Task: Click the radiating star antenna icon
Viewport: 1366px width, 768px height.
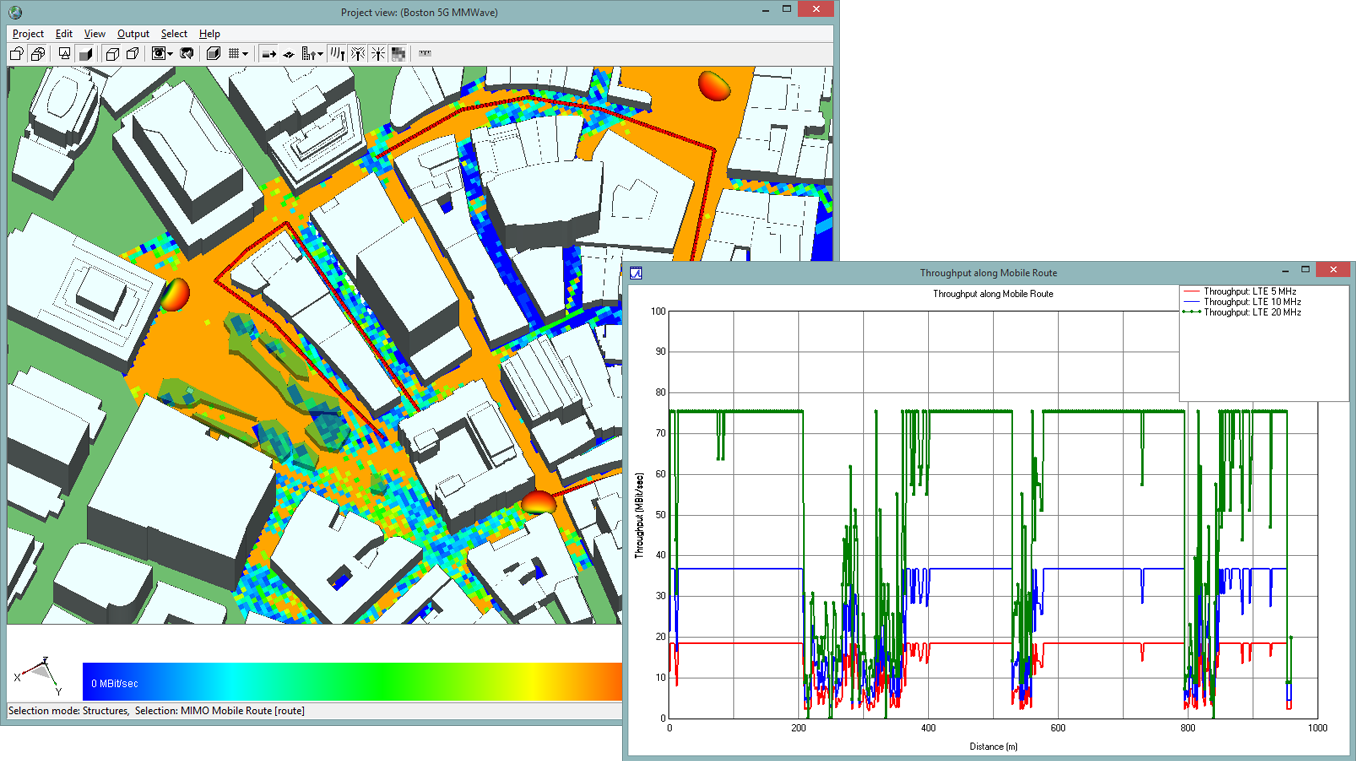Action: 378,54
